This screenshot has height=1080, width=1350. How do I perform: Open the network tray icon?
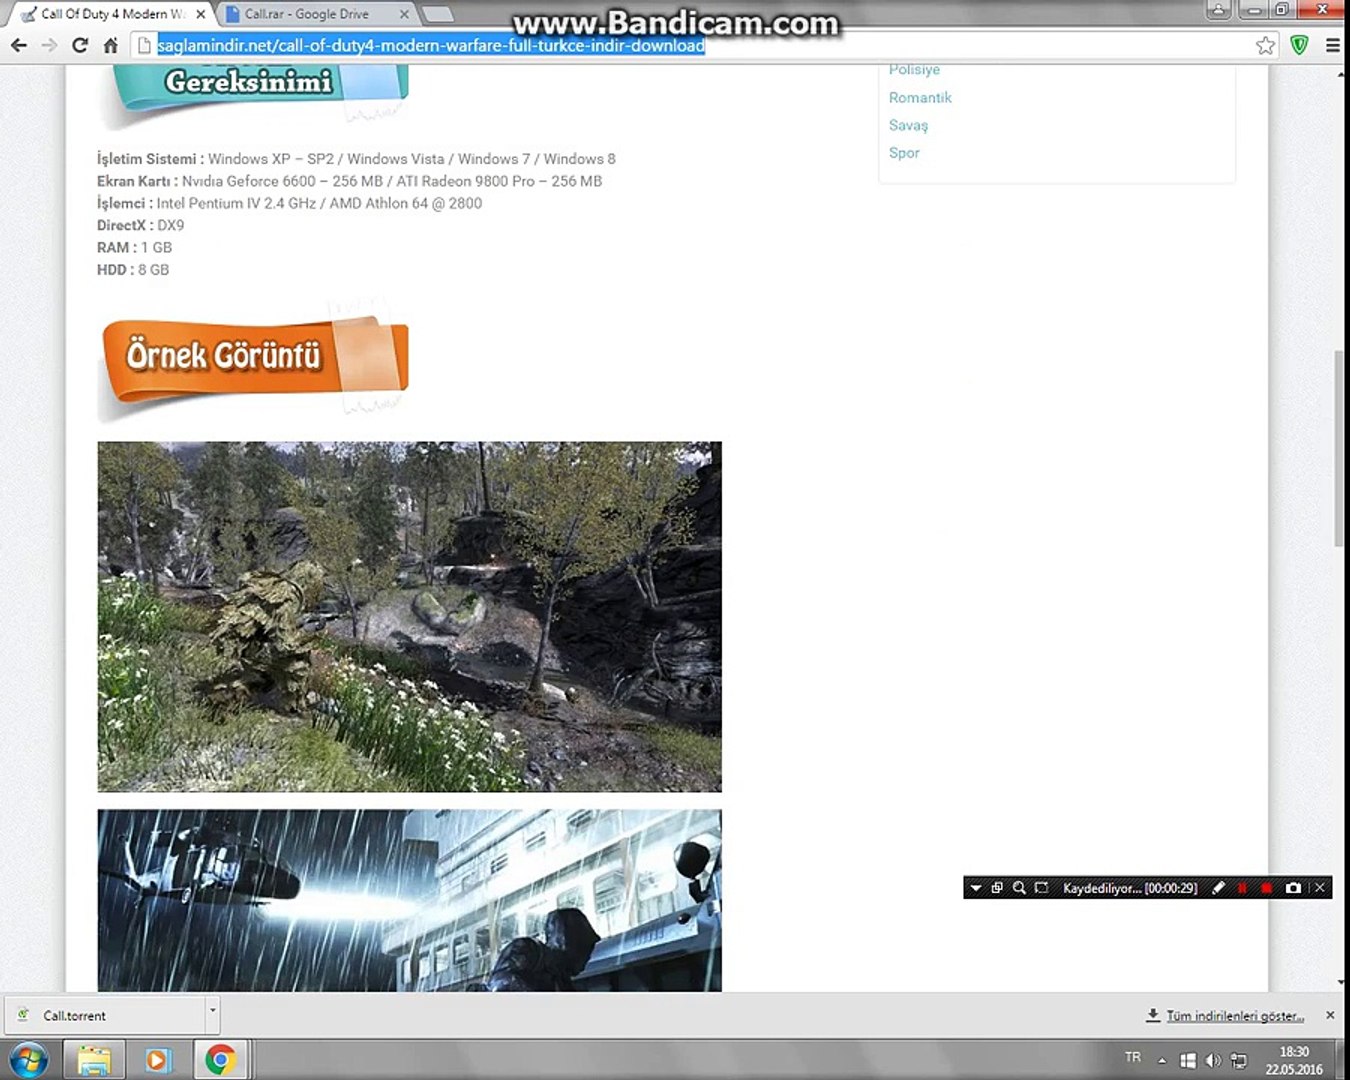(1239, 1060)
